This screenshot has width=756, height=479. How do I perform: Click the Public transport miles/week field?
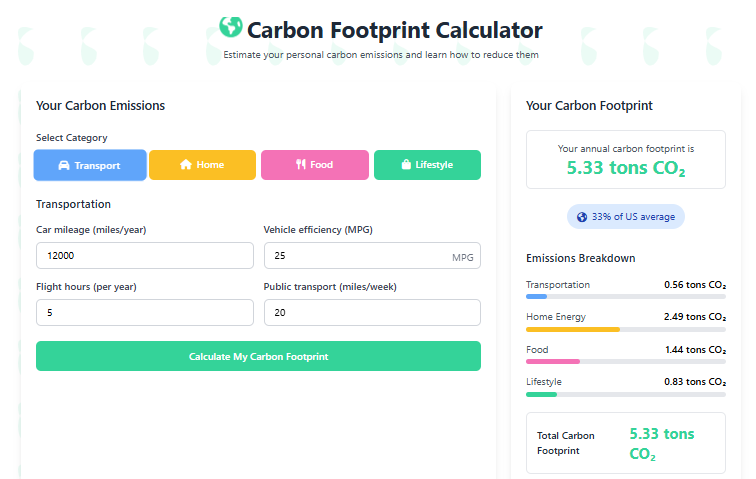tap(371, 313)
